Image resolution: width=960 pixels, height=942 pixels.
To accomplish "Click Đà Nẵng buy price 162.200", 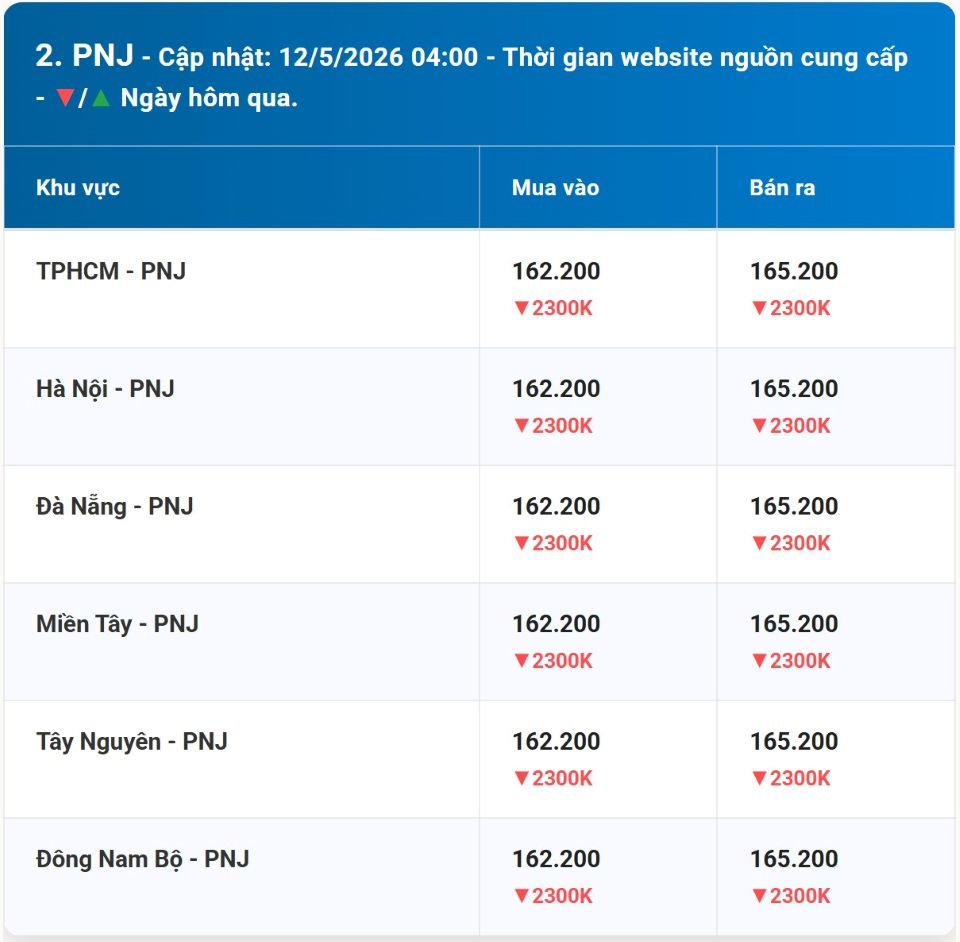I will [556, 506].
